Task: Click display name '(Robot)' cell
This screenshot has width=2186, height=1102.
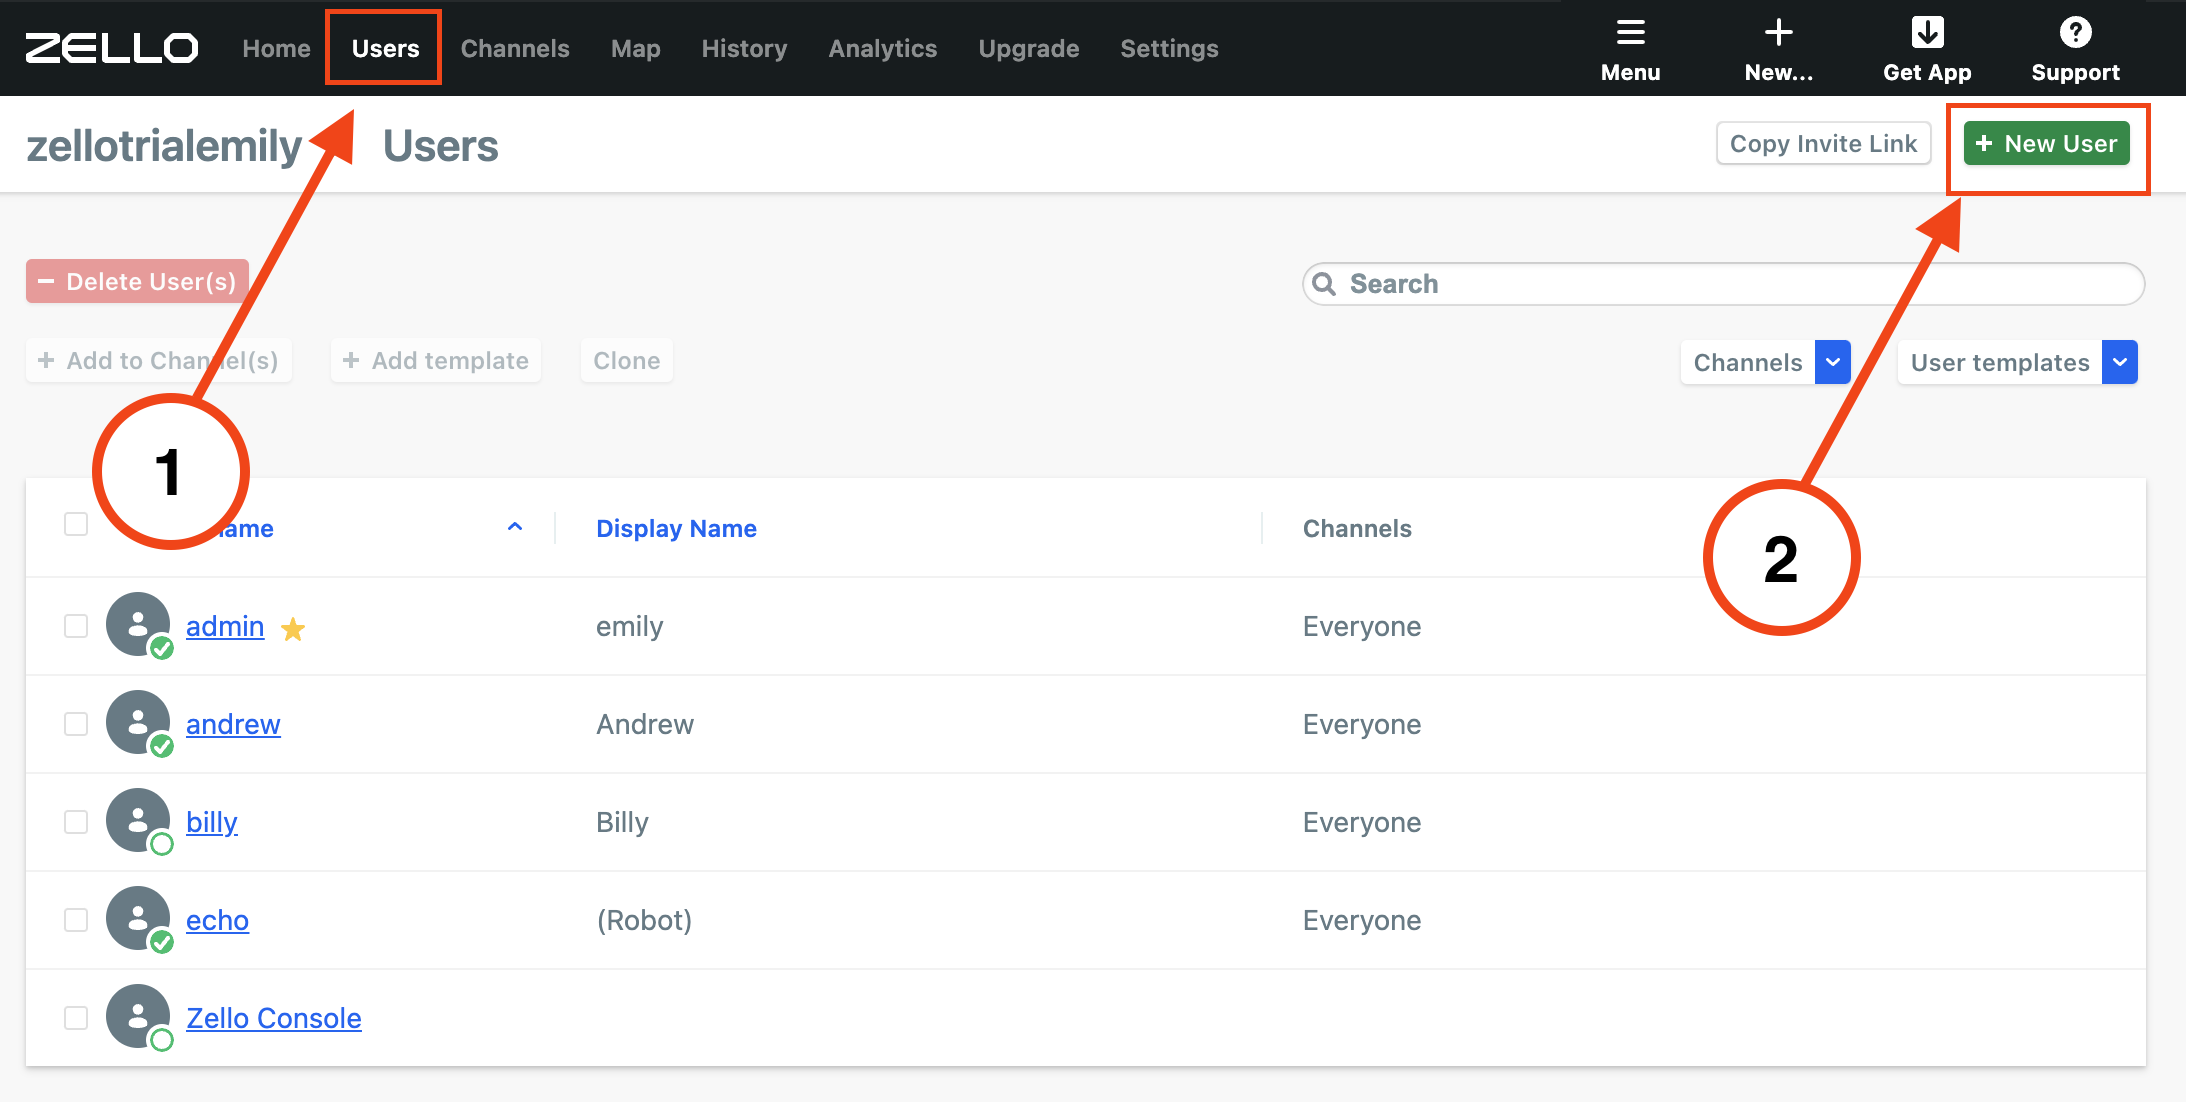Action: (644, 920)
